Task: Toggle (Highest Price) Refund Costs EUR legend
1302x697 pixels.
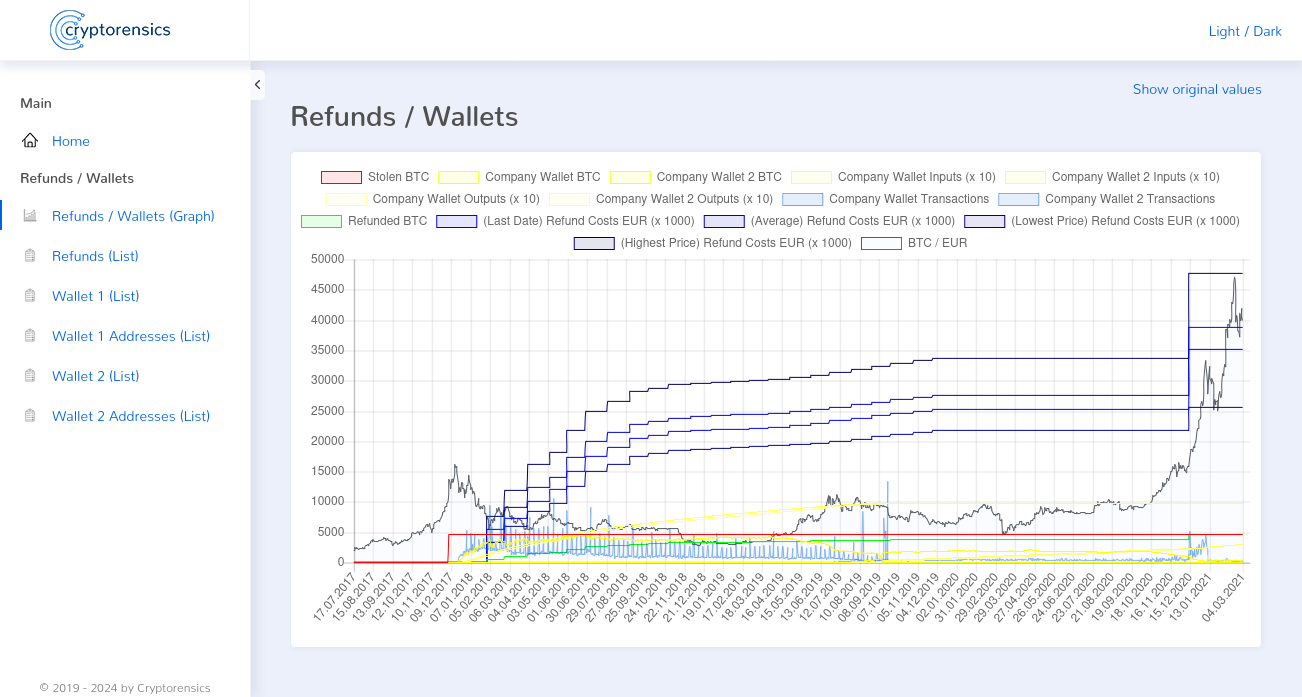Action: click(x=713, y=243)
